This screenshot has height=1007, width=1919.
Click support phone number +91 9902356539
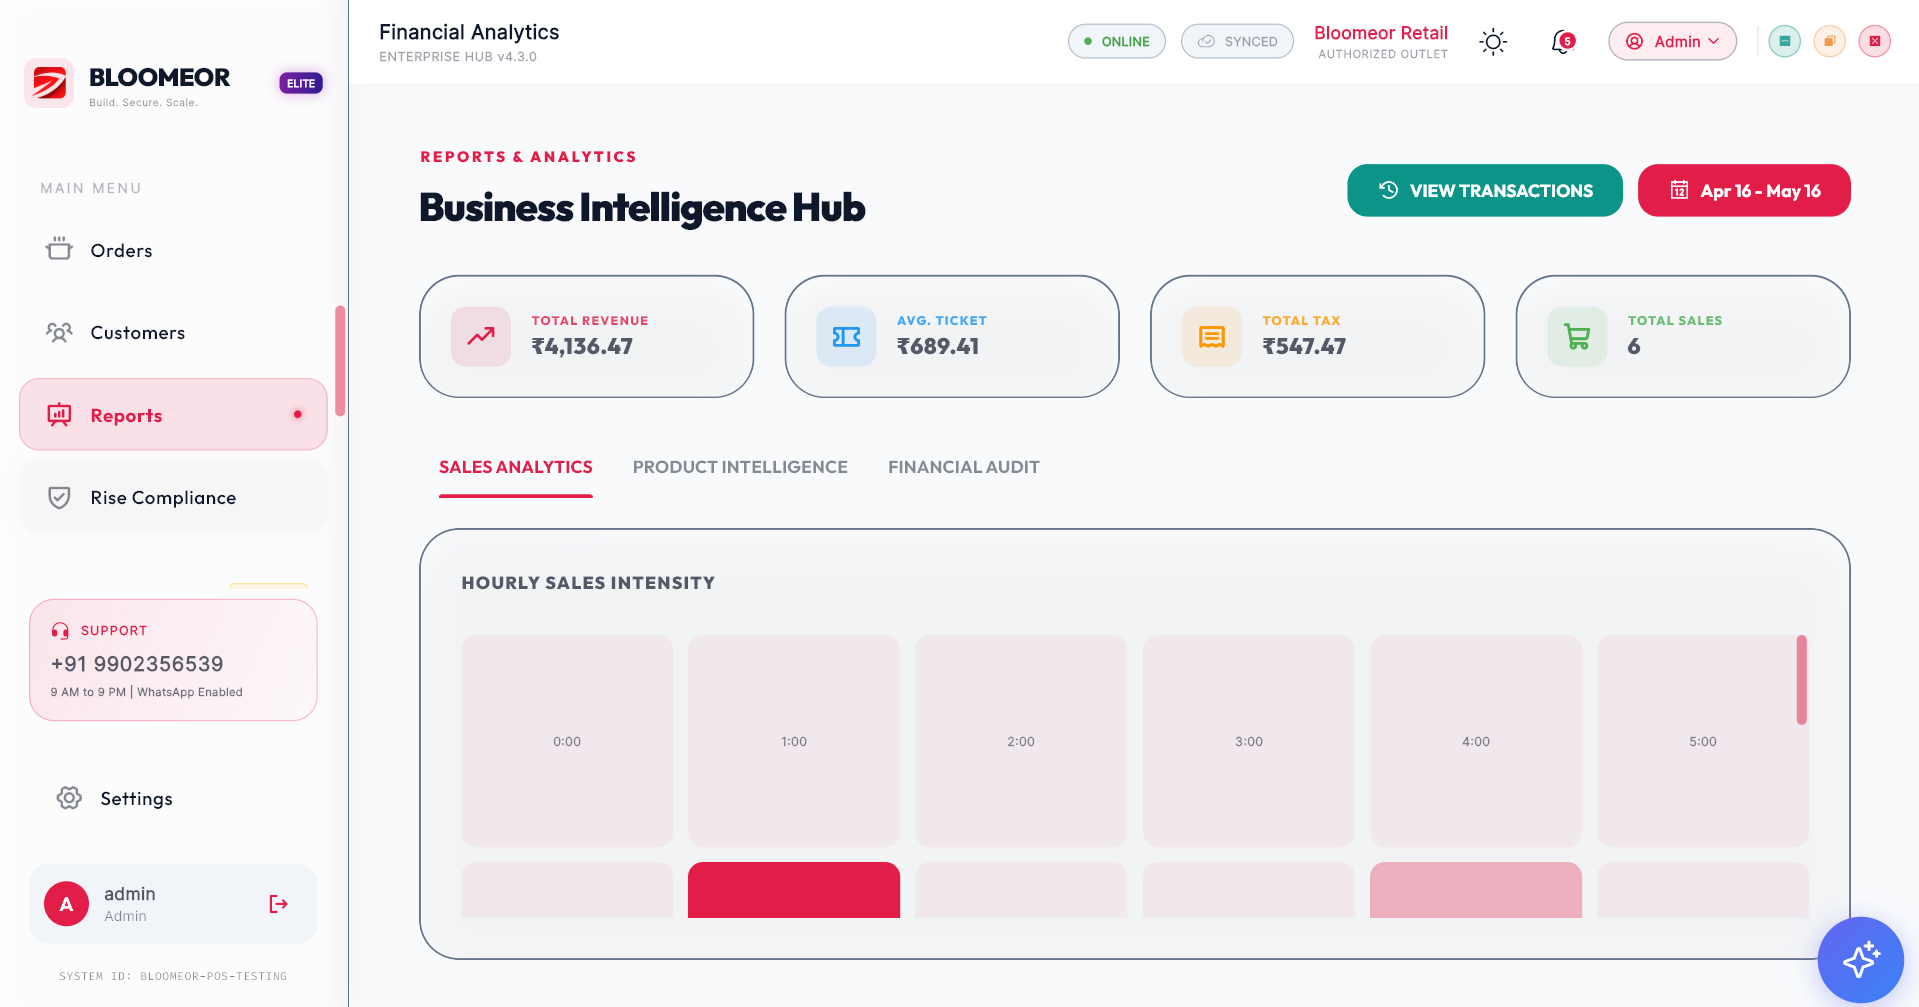click(x=137, y=664)
